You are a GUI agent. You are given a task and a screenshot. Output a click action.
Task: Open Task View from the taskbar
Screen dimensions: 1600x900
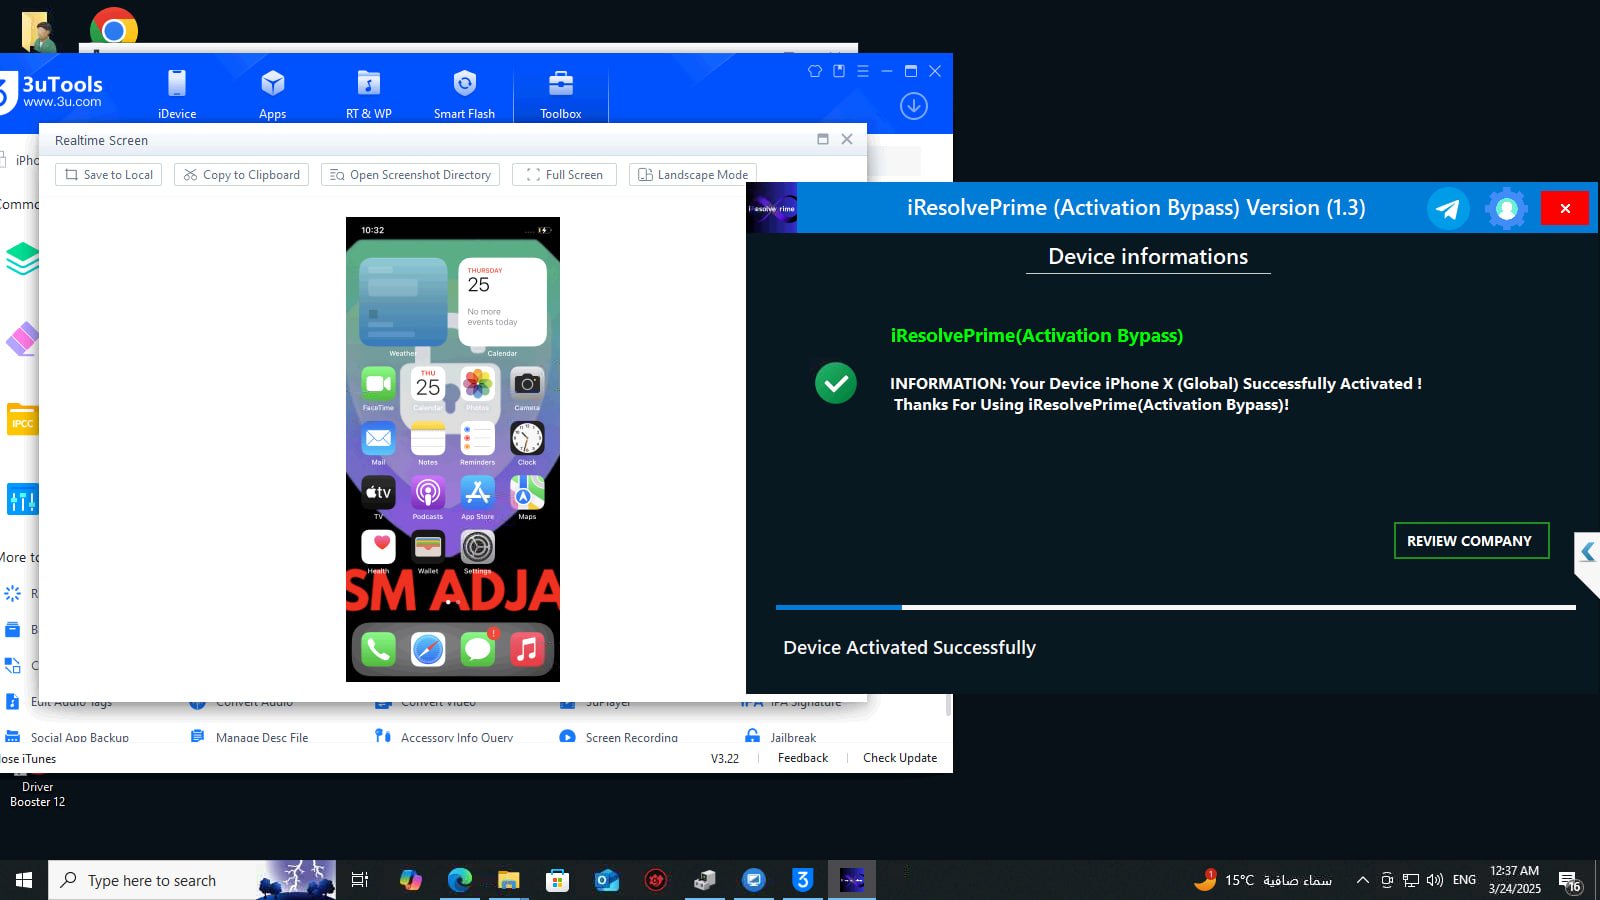pos(360,880)
